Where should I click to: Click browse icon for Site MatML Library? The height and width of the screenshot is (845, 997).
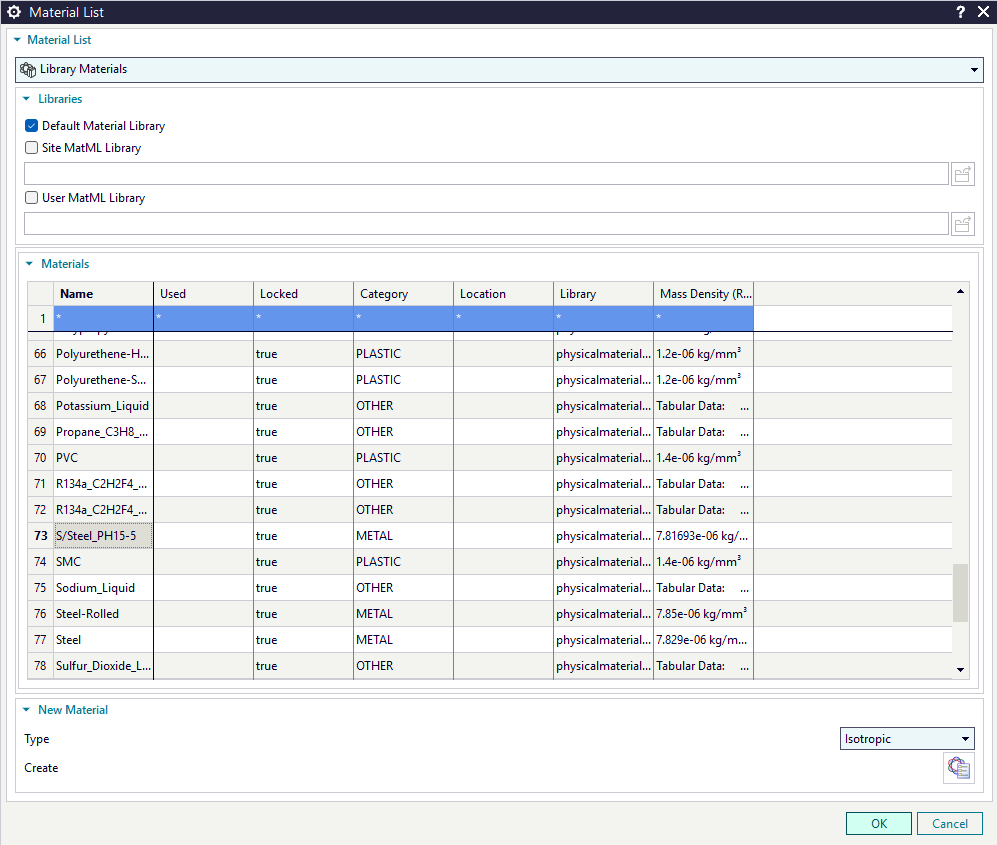pos(962,174)
